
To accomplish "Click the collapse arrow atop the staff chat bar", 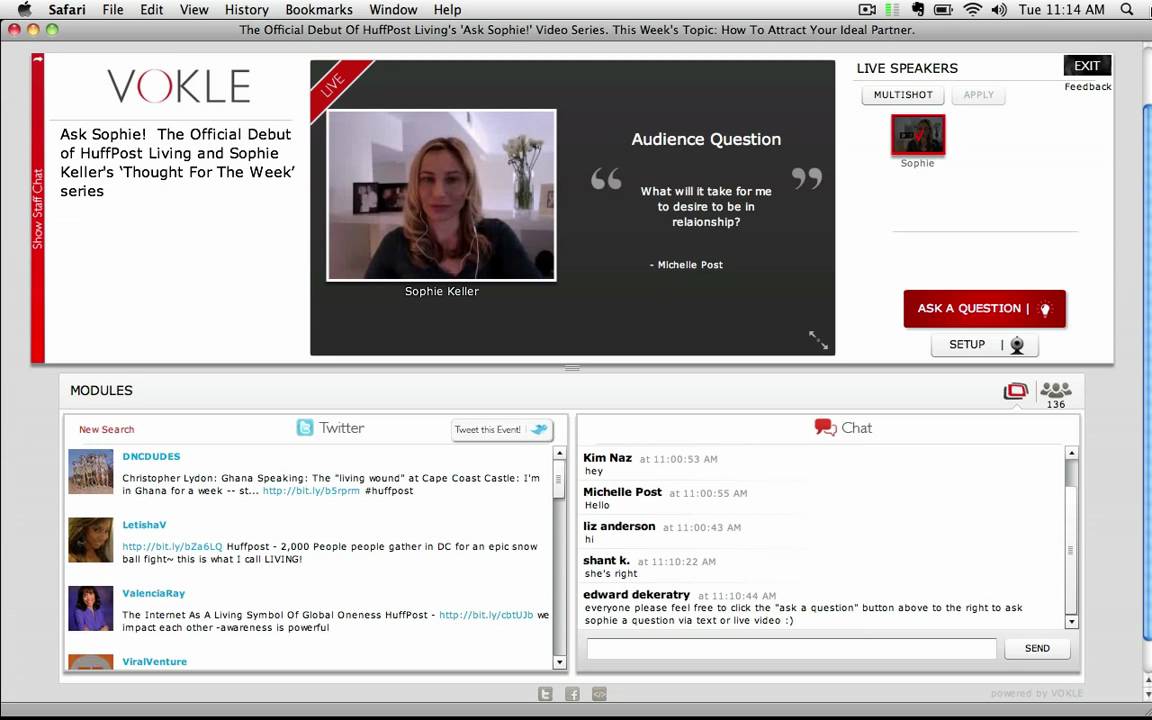I will pos(37,59).
